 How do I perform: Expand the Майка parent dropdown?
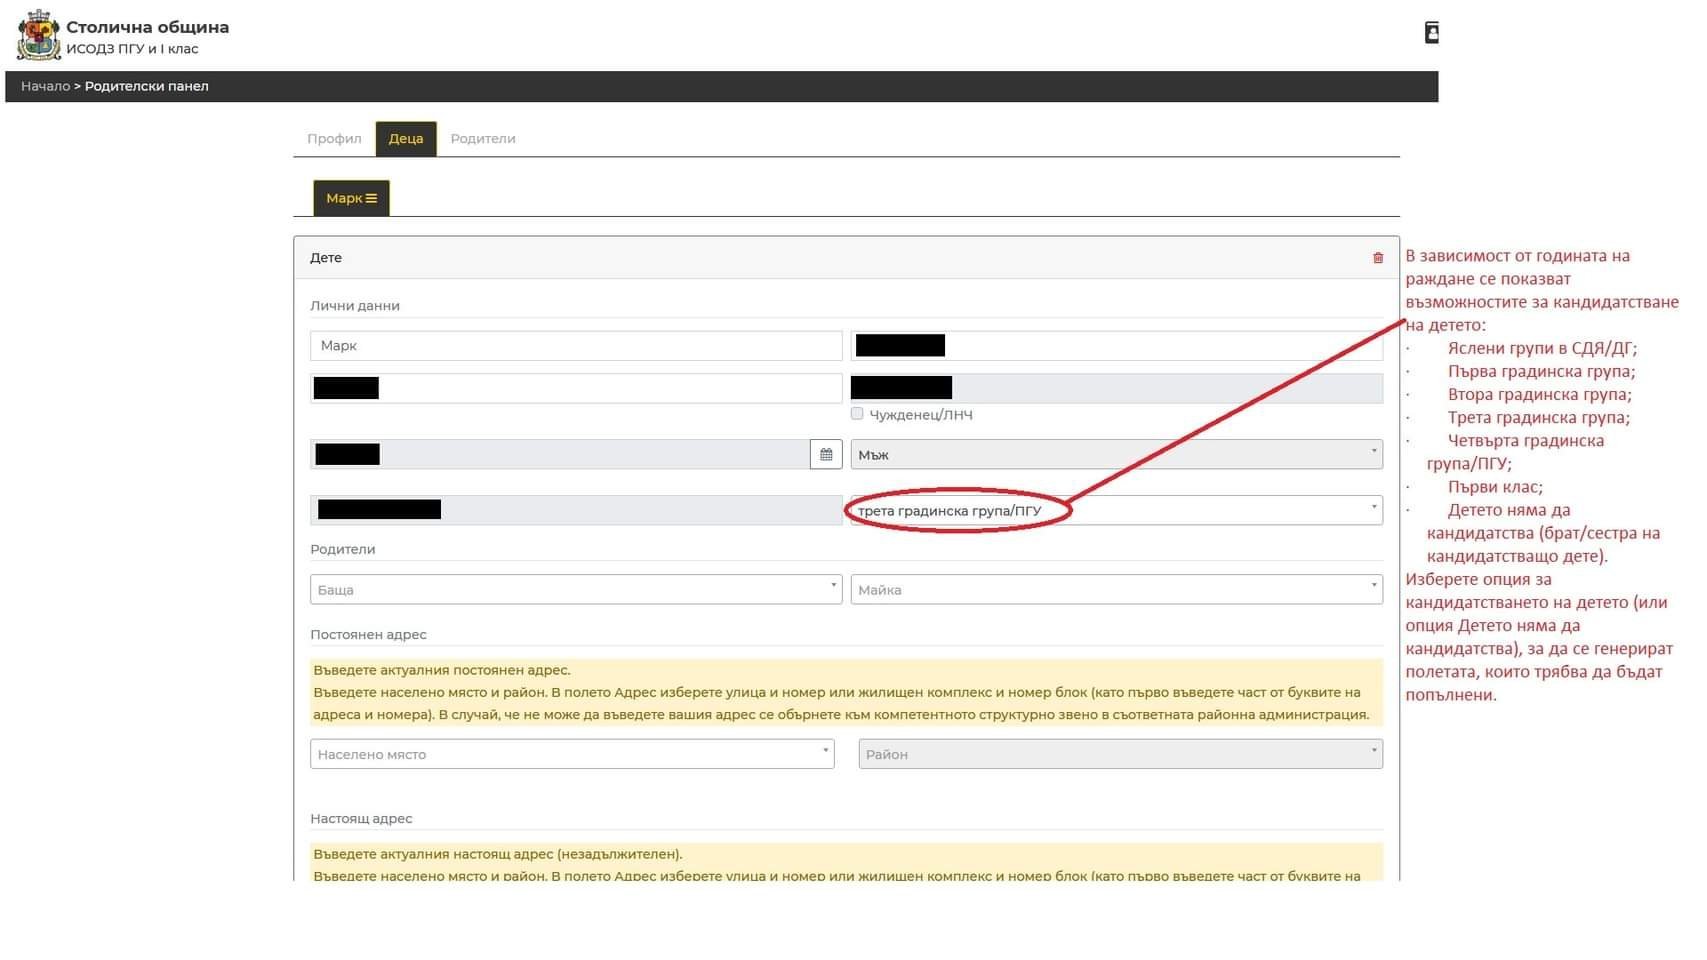coord(1116,590)
